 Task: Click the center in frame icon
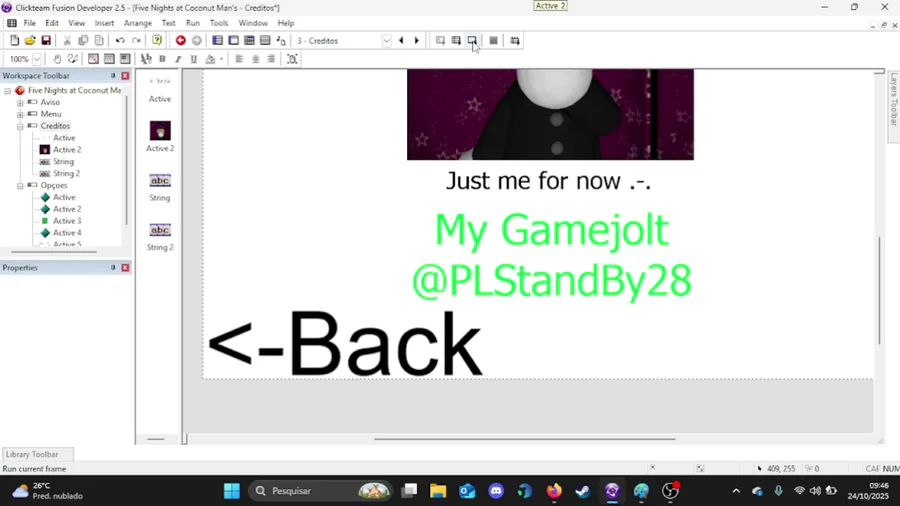(292, 59)
